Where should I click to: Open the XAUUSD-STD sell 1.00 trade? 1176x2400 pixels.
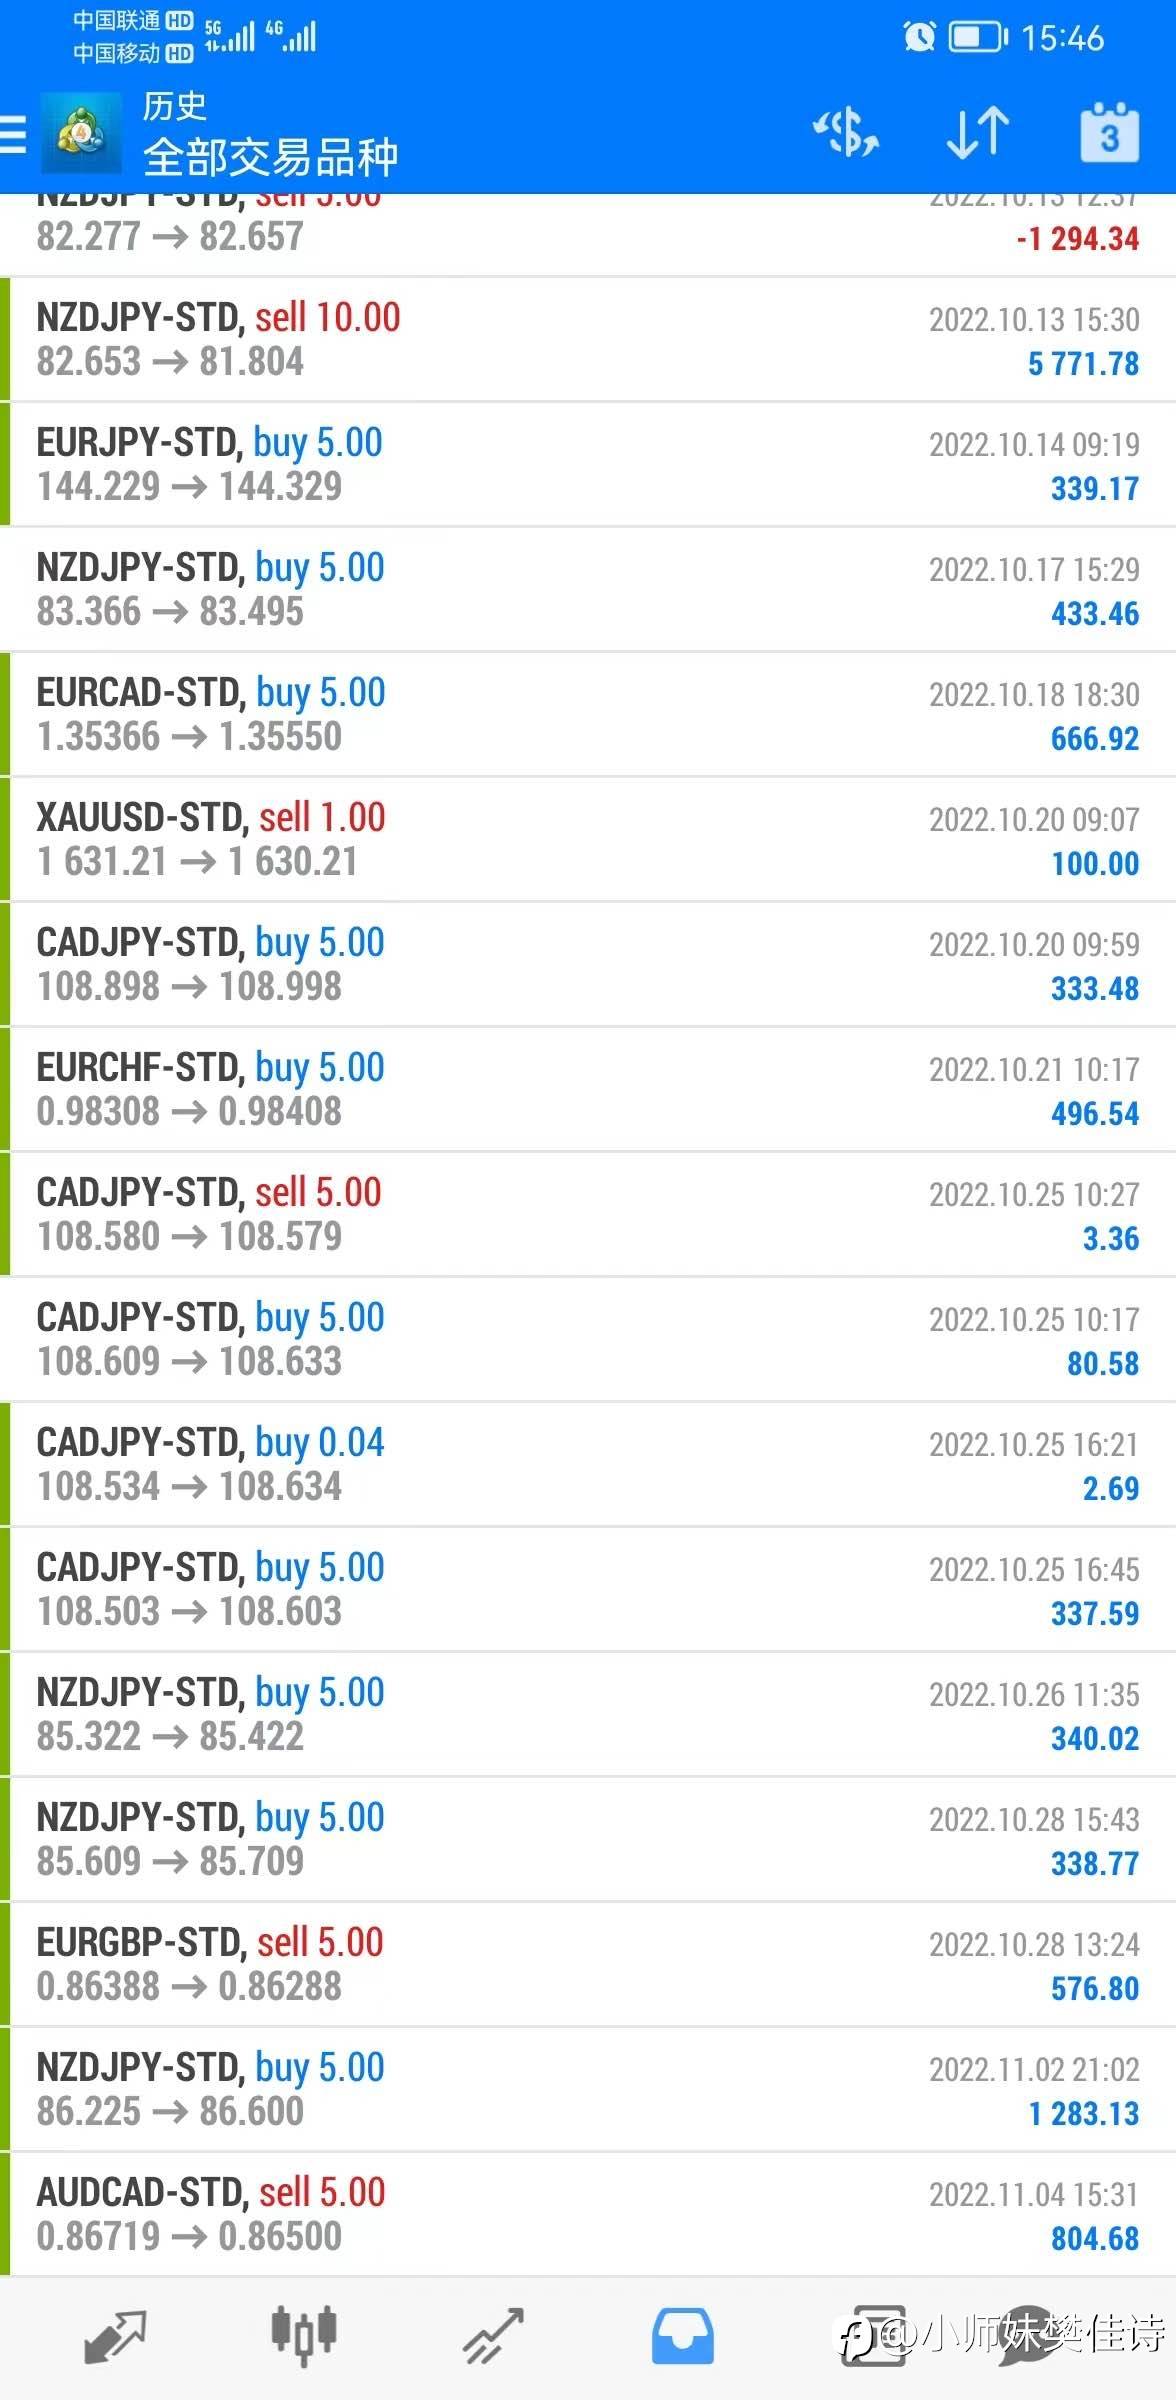[x=588, y=840]
